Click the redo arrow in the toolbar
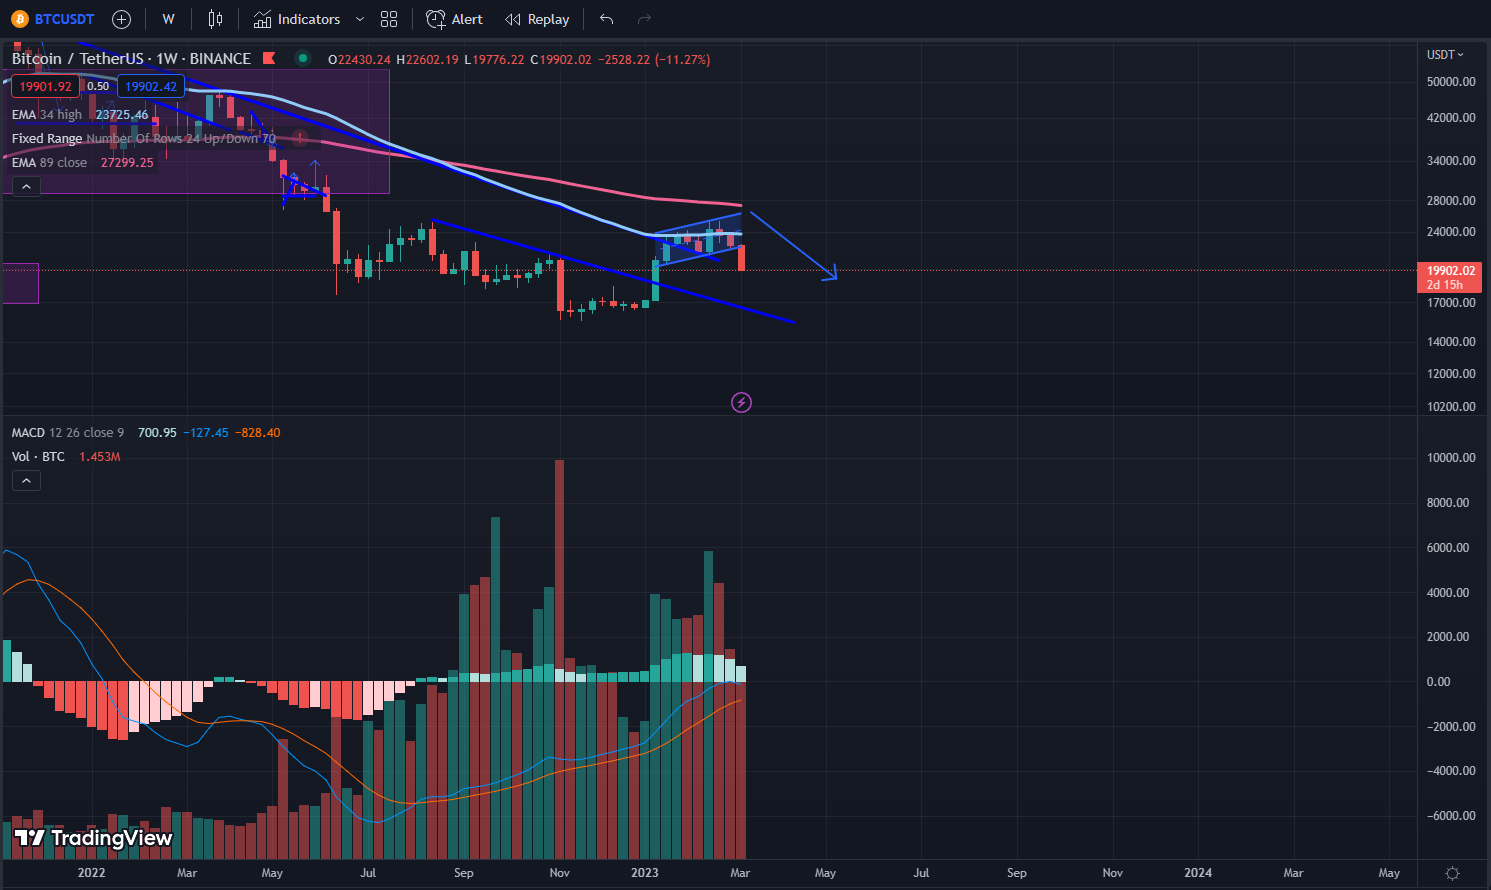 (x=644, y=19)
